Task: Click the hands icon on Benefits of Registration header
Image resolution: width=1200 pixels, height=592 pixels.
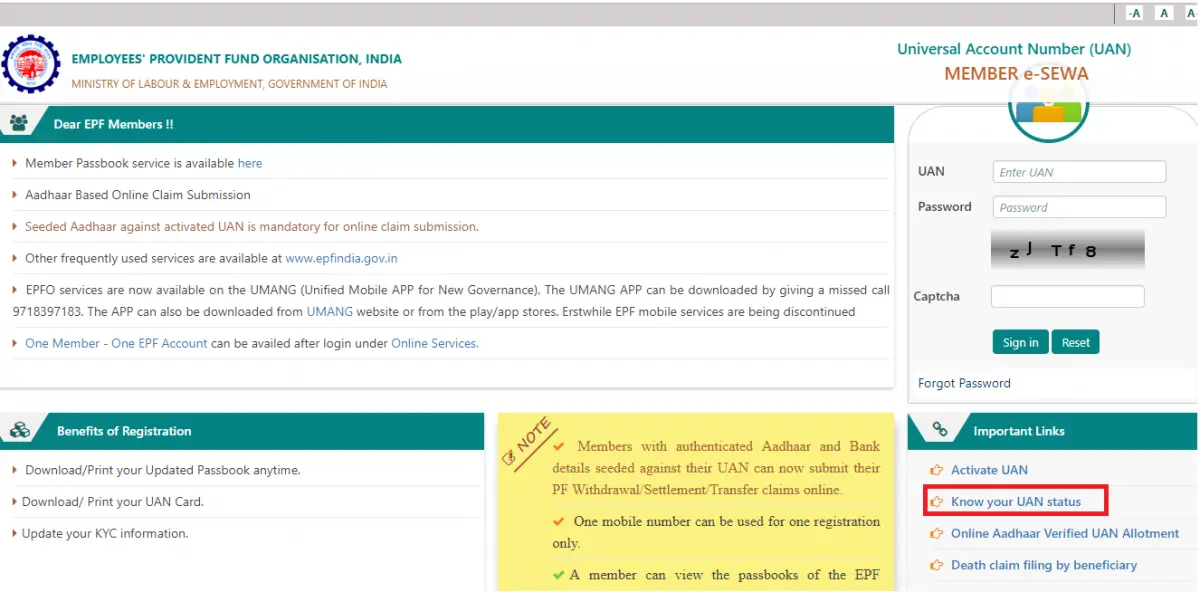Action: tap(21, 430)
